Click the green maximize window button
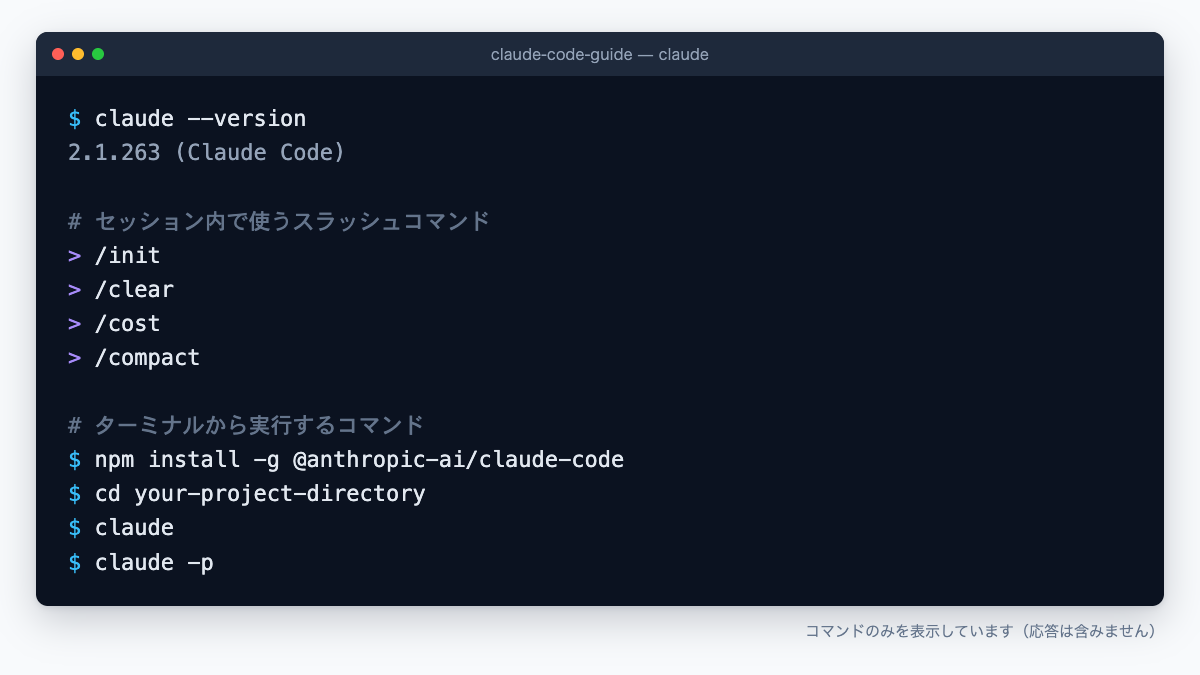 pos(98,54)
